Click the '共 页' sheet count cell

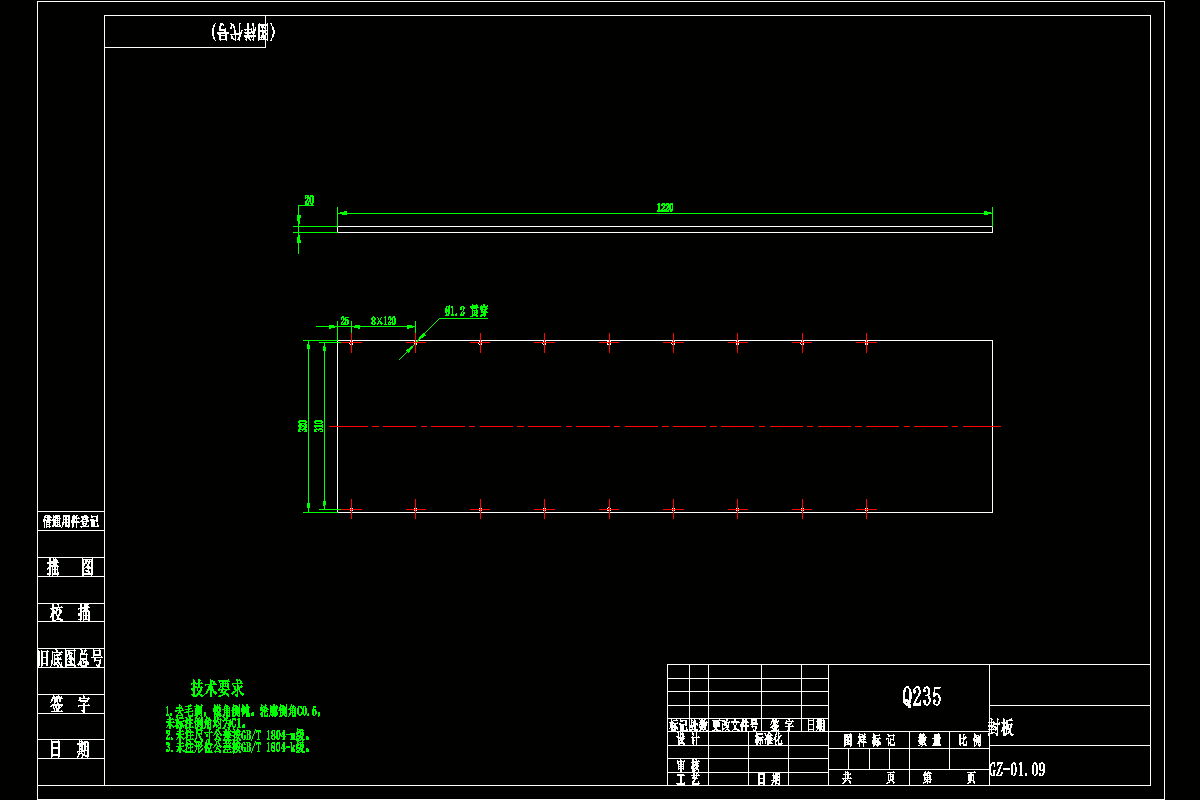pos(869,776)
